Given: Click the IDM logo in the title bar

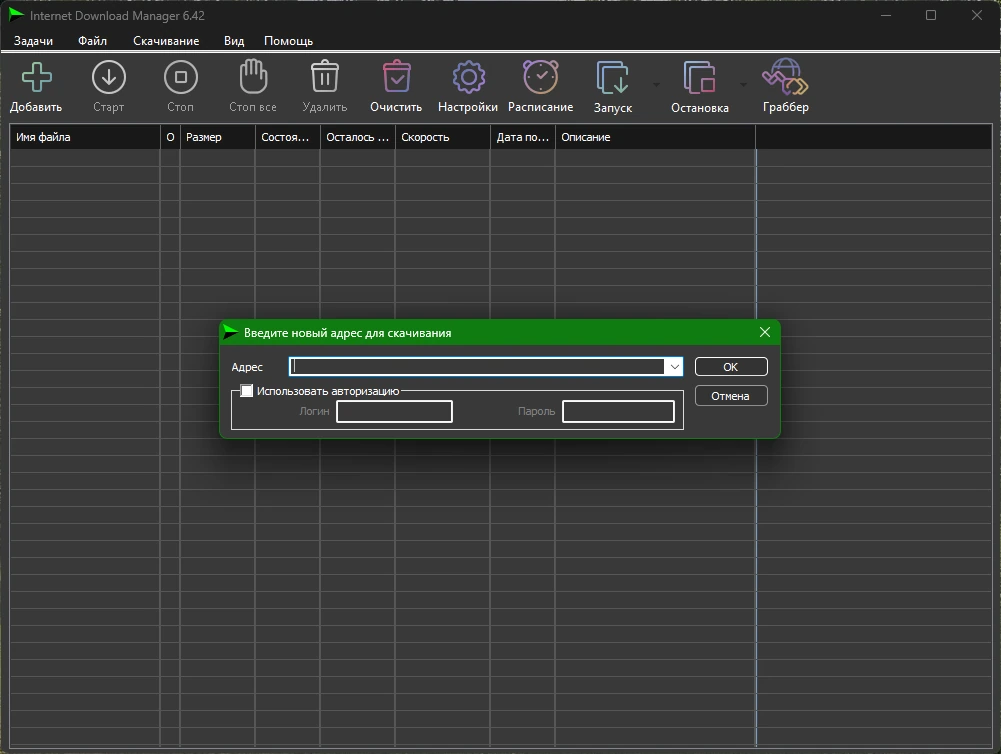Looking at the screenshot, I should click(16, 15).
